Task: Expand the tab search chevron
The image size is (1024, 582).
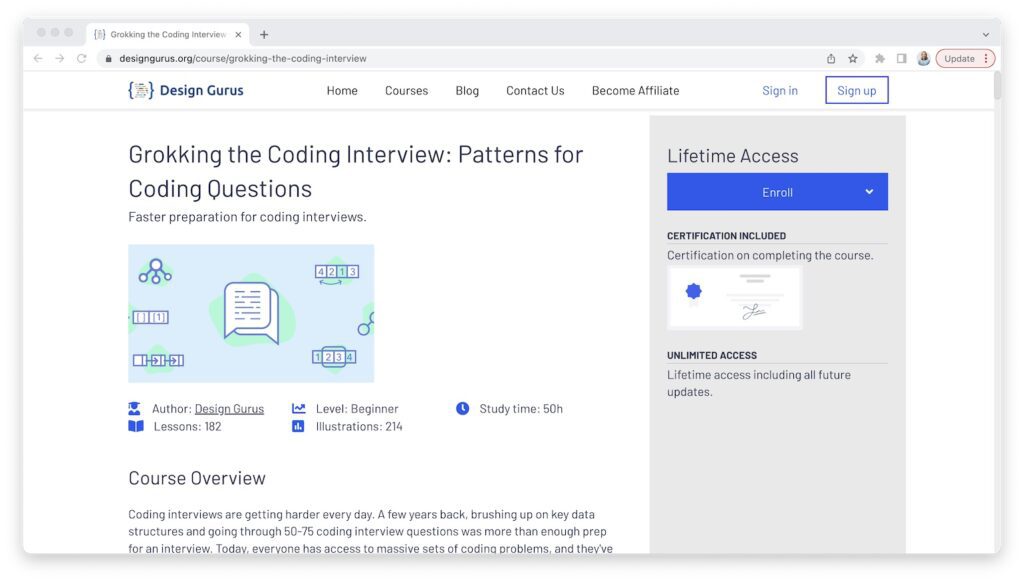Action: click(986, 35)
